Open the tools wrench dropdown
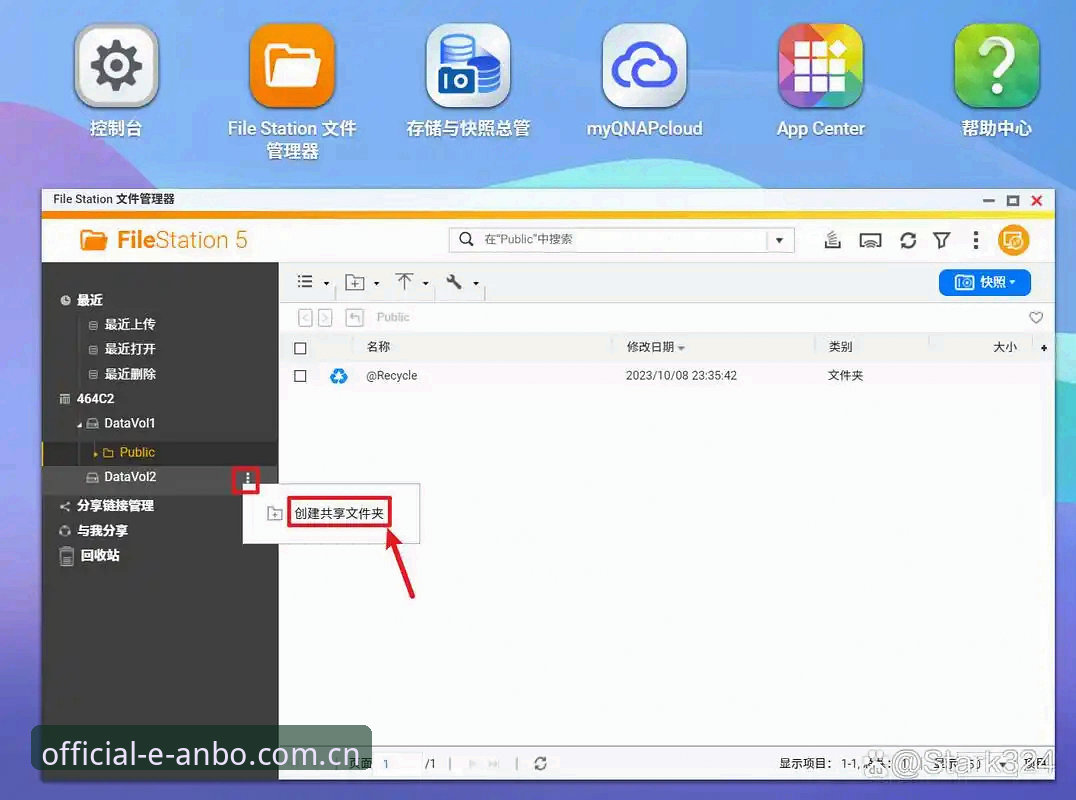The width and height of the screenshot is (1076, 800). [x=462, y=282]
